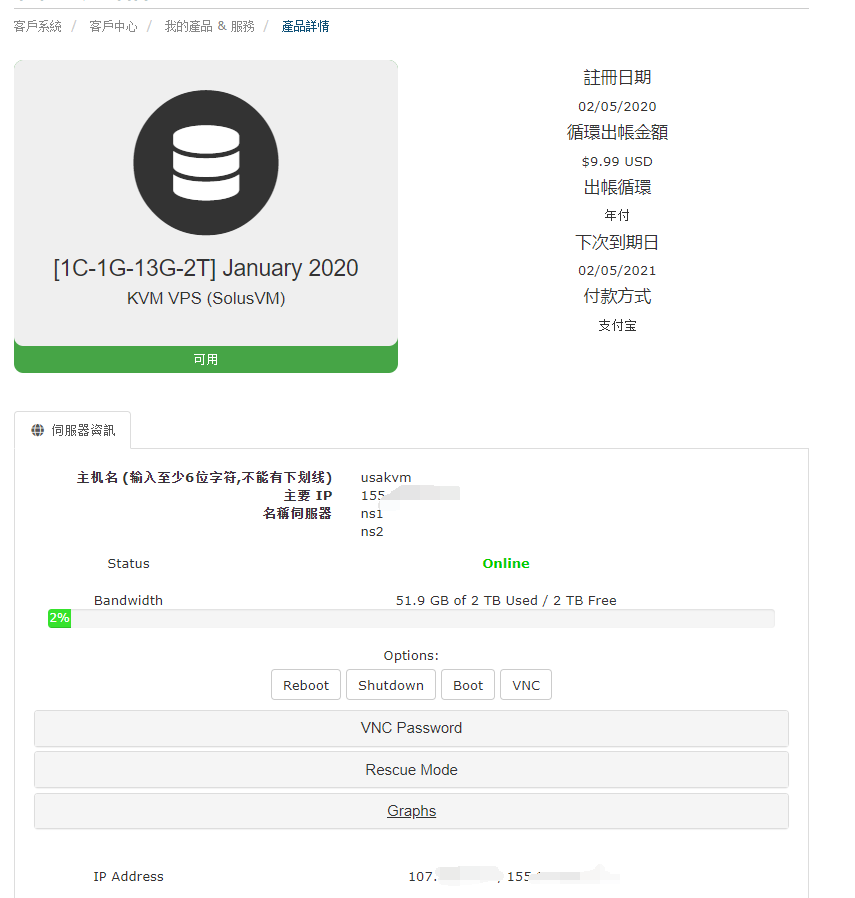
Task: Click the 支付宝 payment method text
Action: click(x=617, y=325)
